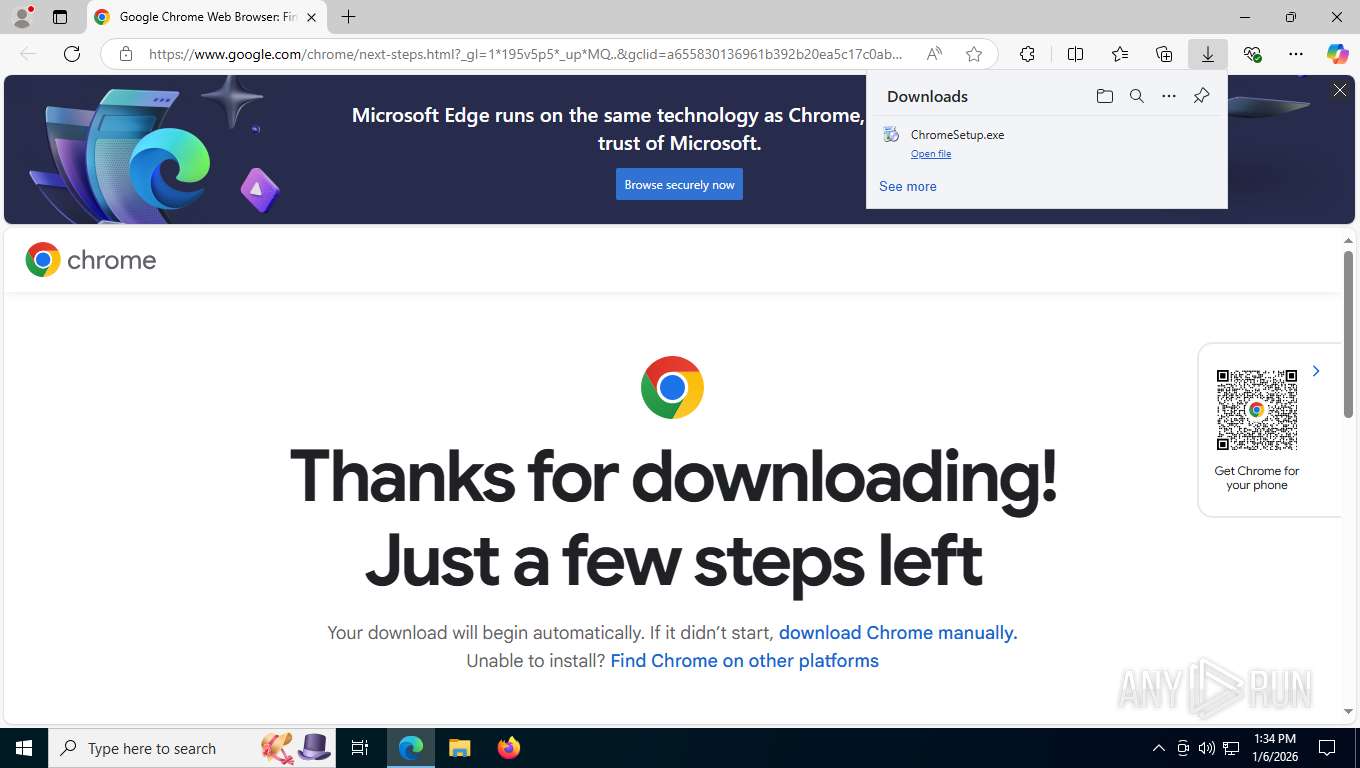Open the network tray icon
The image size is (1360, 768).
(x=1232, y=748)
